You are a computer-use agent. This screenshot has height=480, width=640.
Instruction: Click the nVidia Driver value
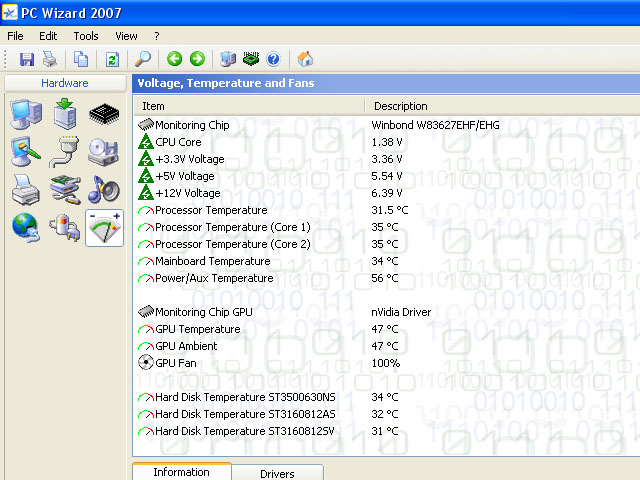click(401, 312)
